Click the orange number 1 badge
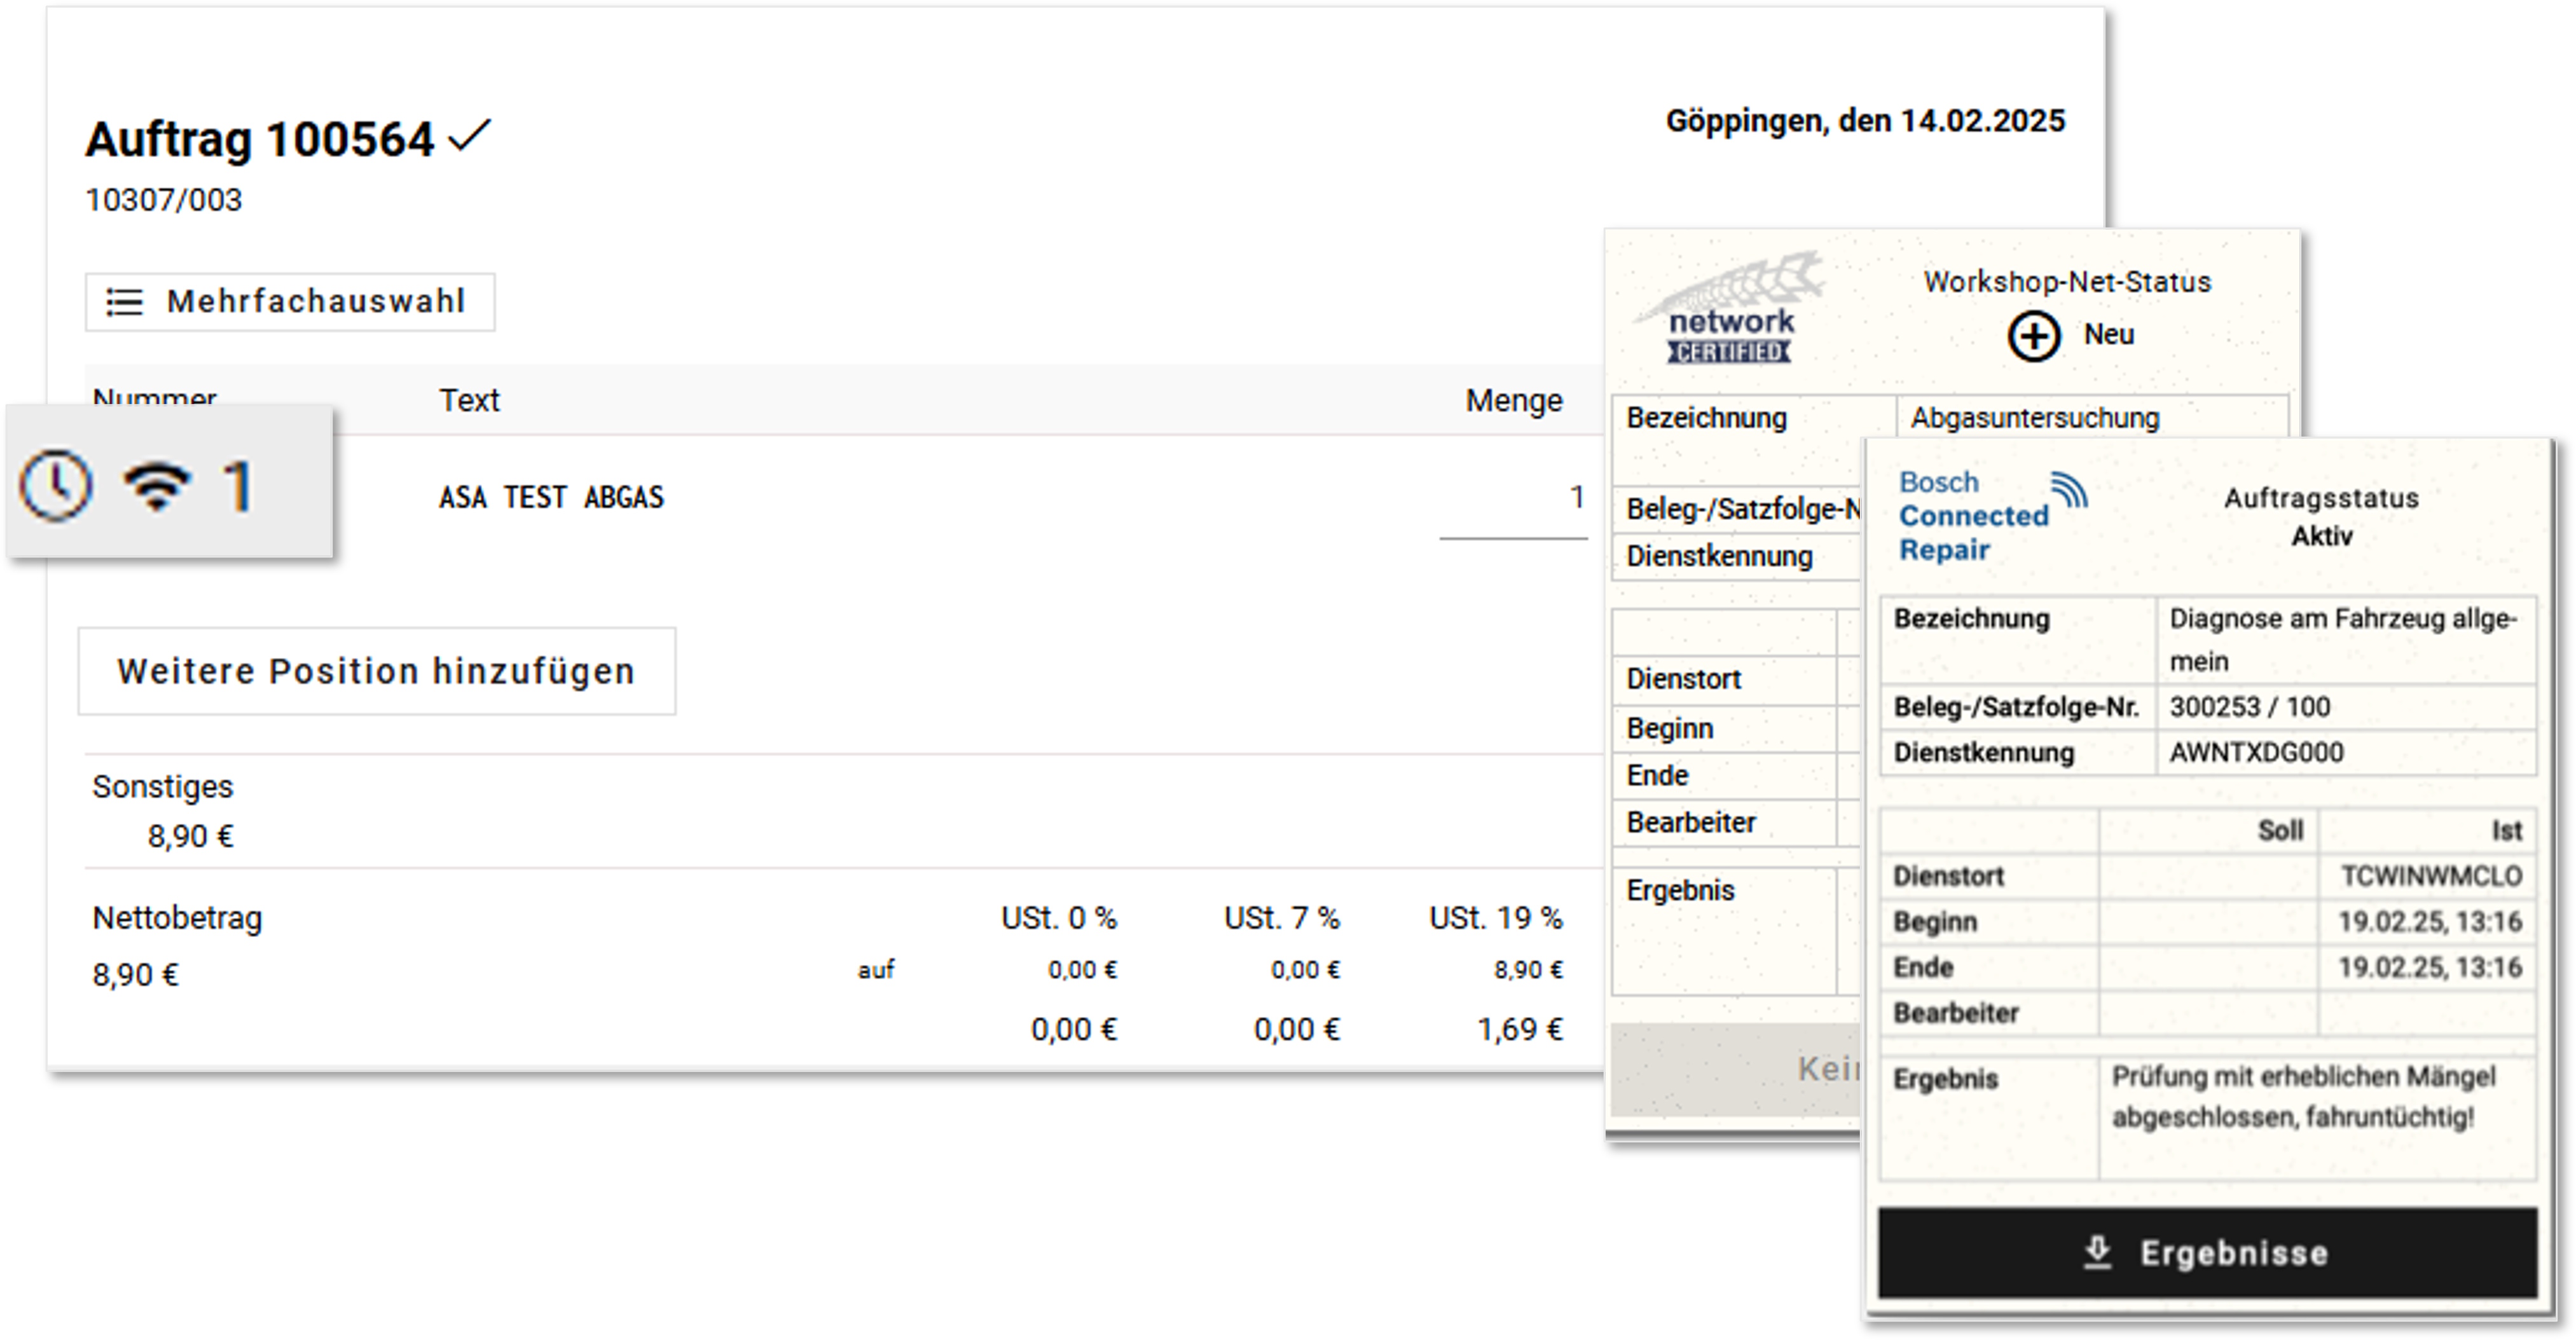The height and width of the screenshot is (1340, 2576). click(x=237, y=487)
